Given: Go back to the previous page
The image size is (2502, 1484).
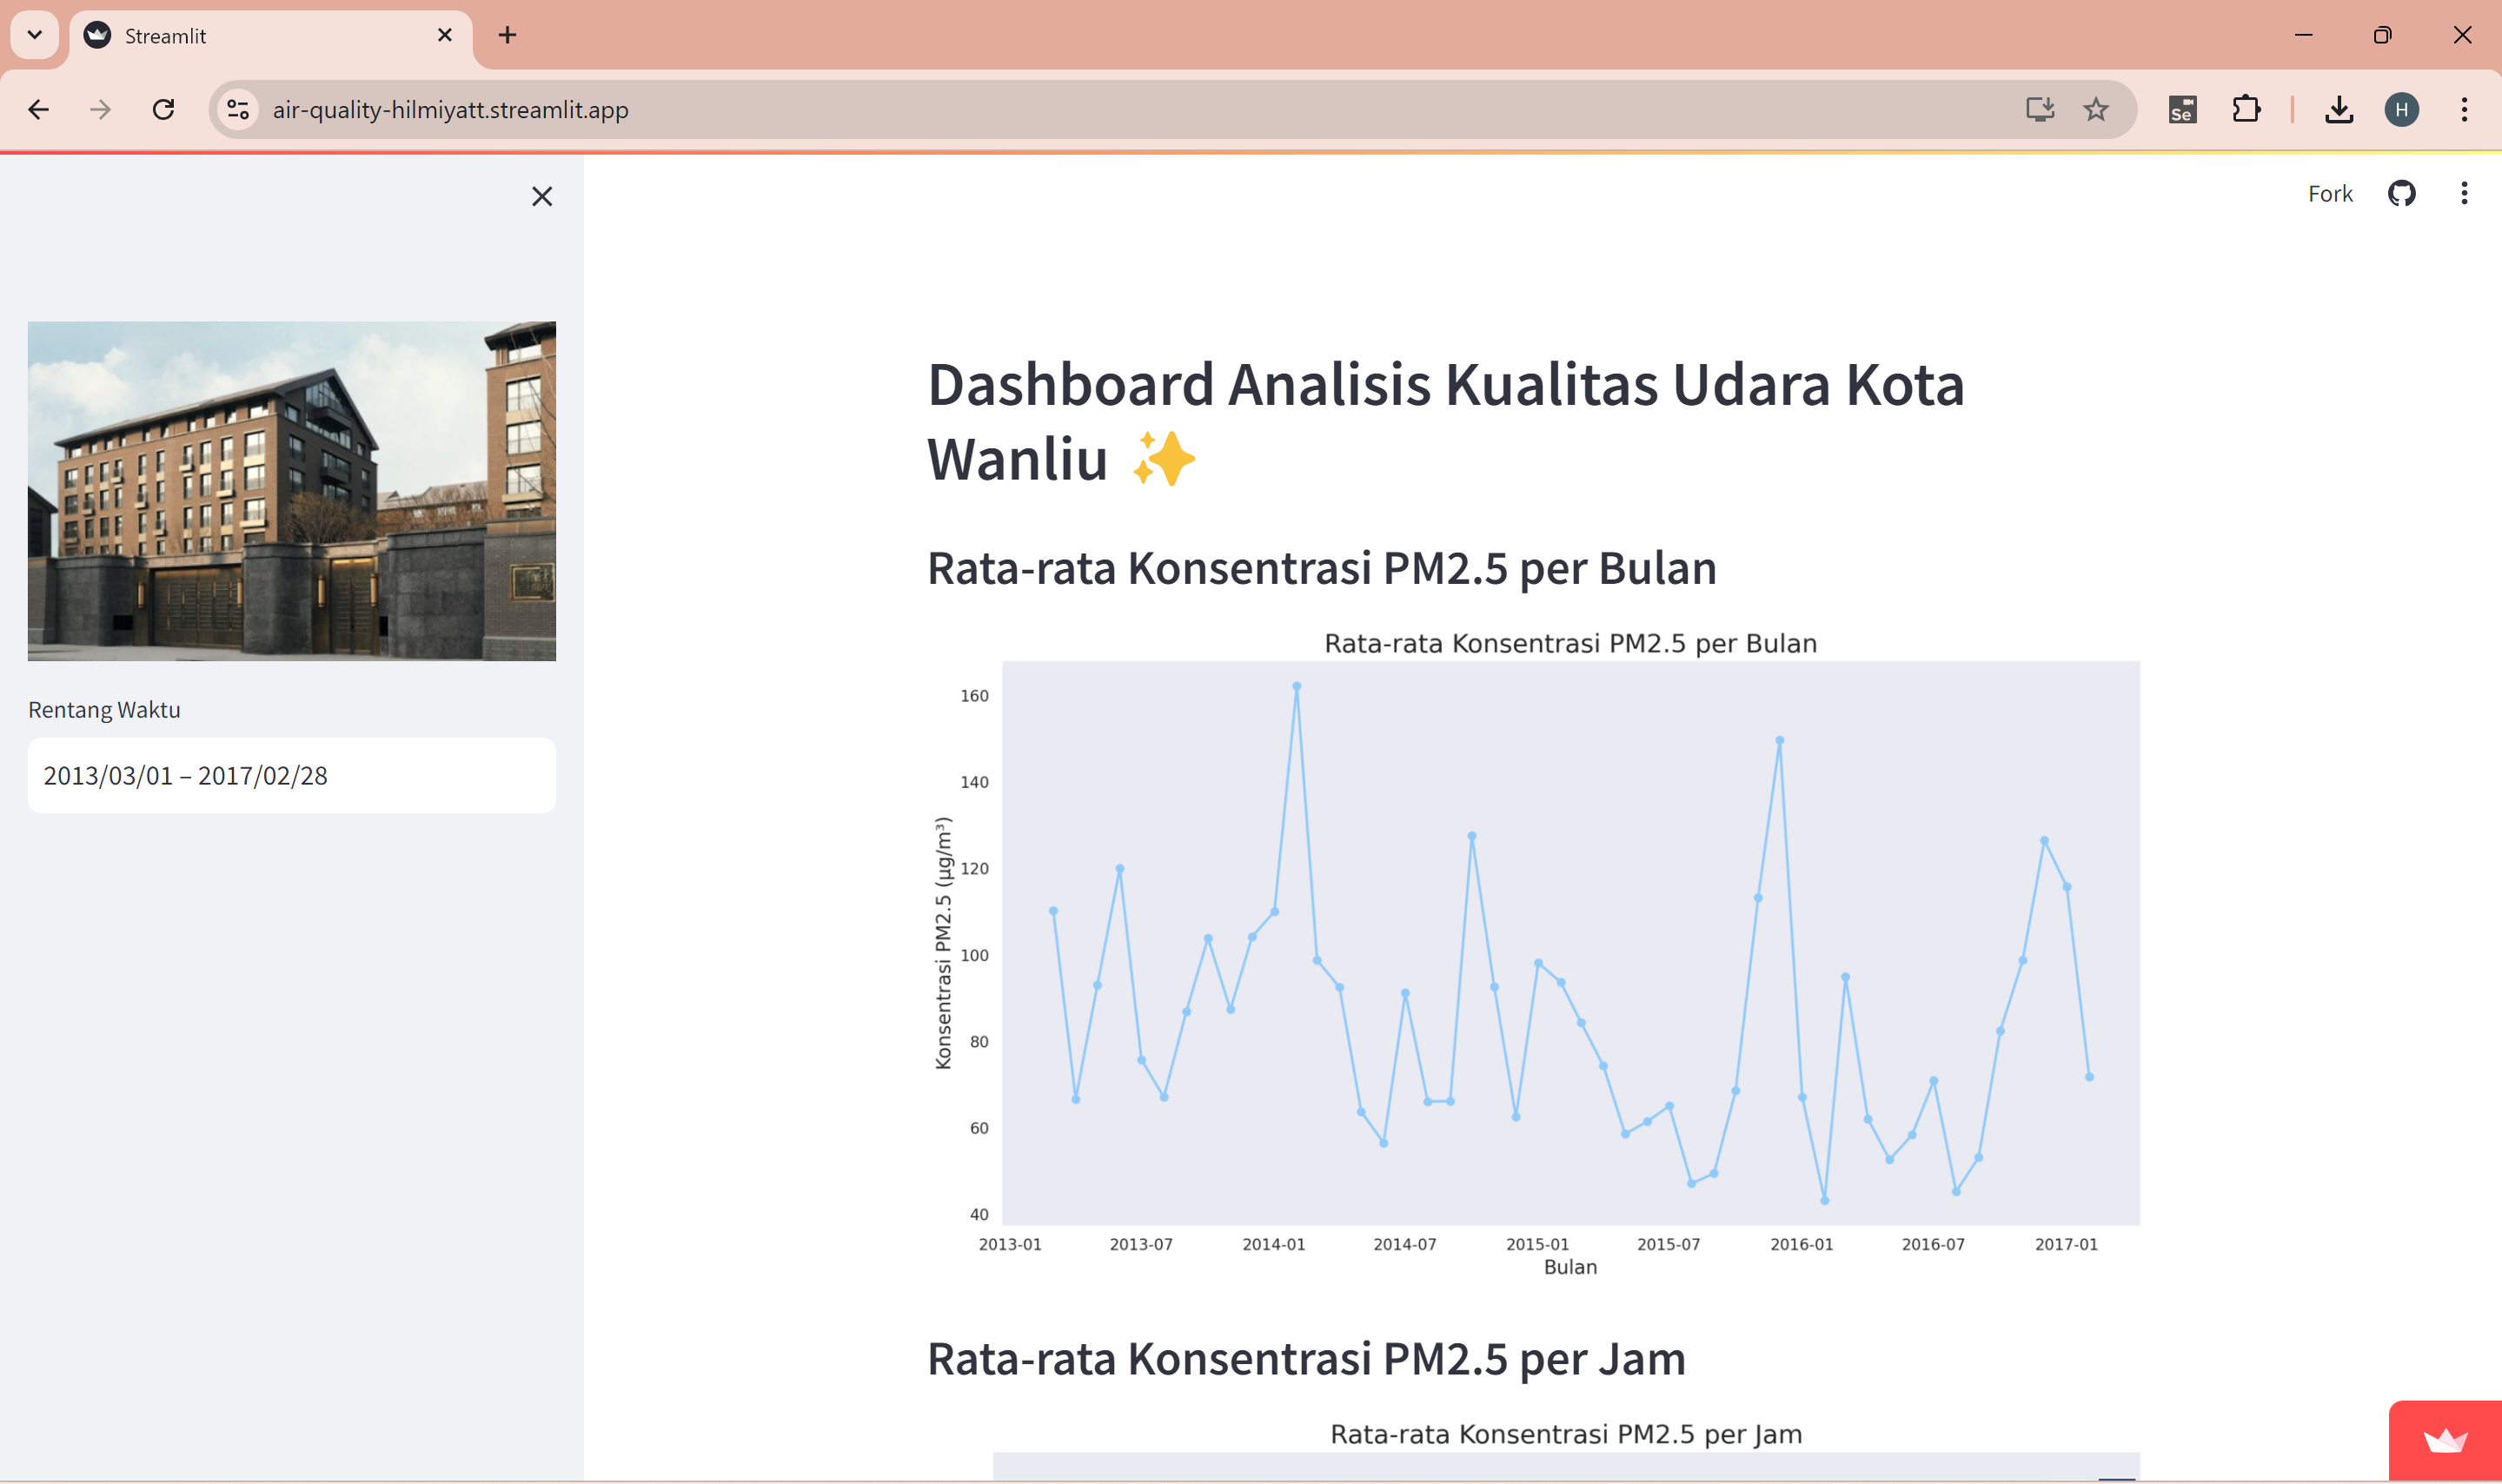Looking at the screenshot, I should pyautogui.click(x=38, y=109).
